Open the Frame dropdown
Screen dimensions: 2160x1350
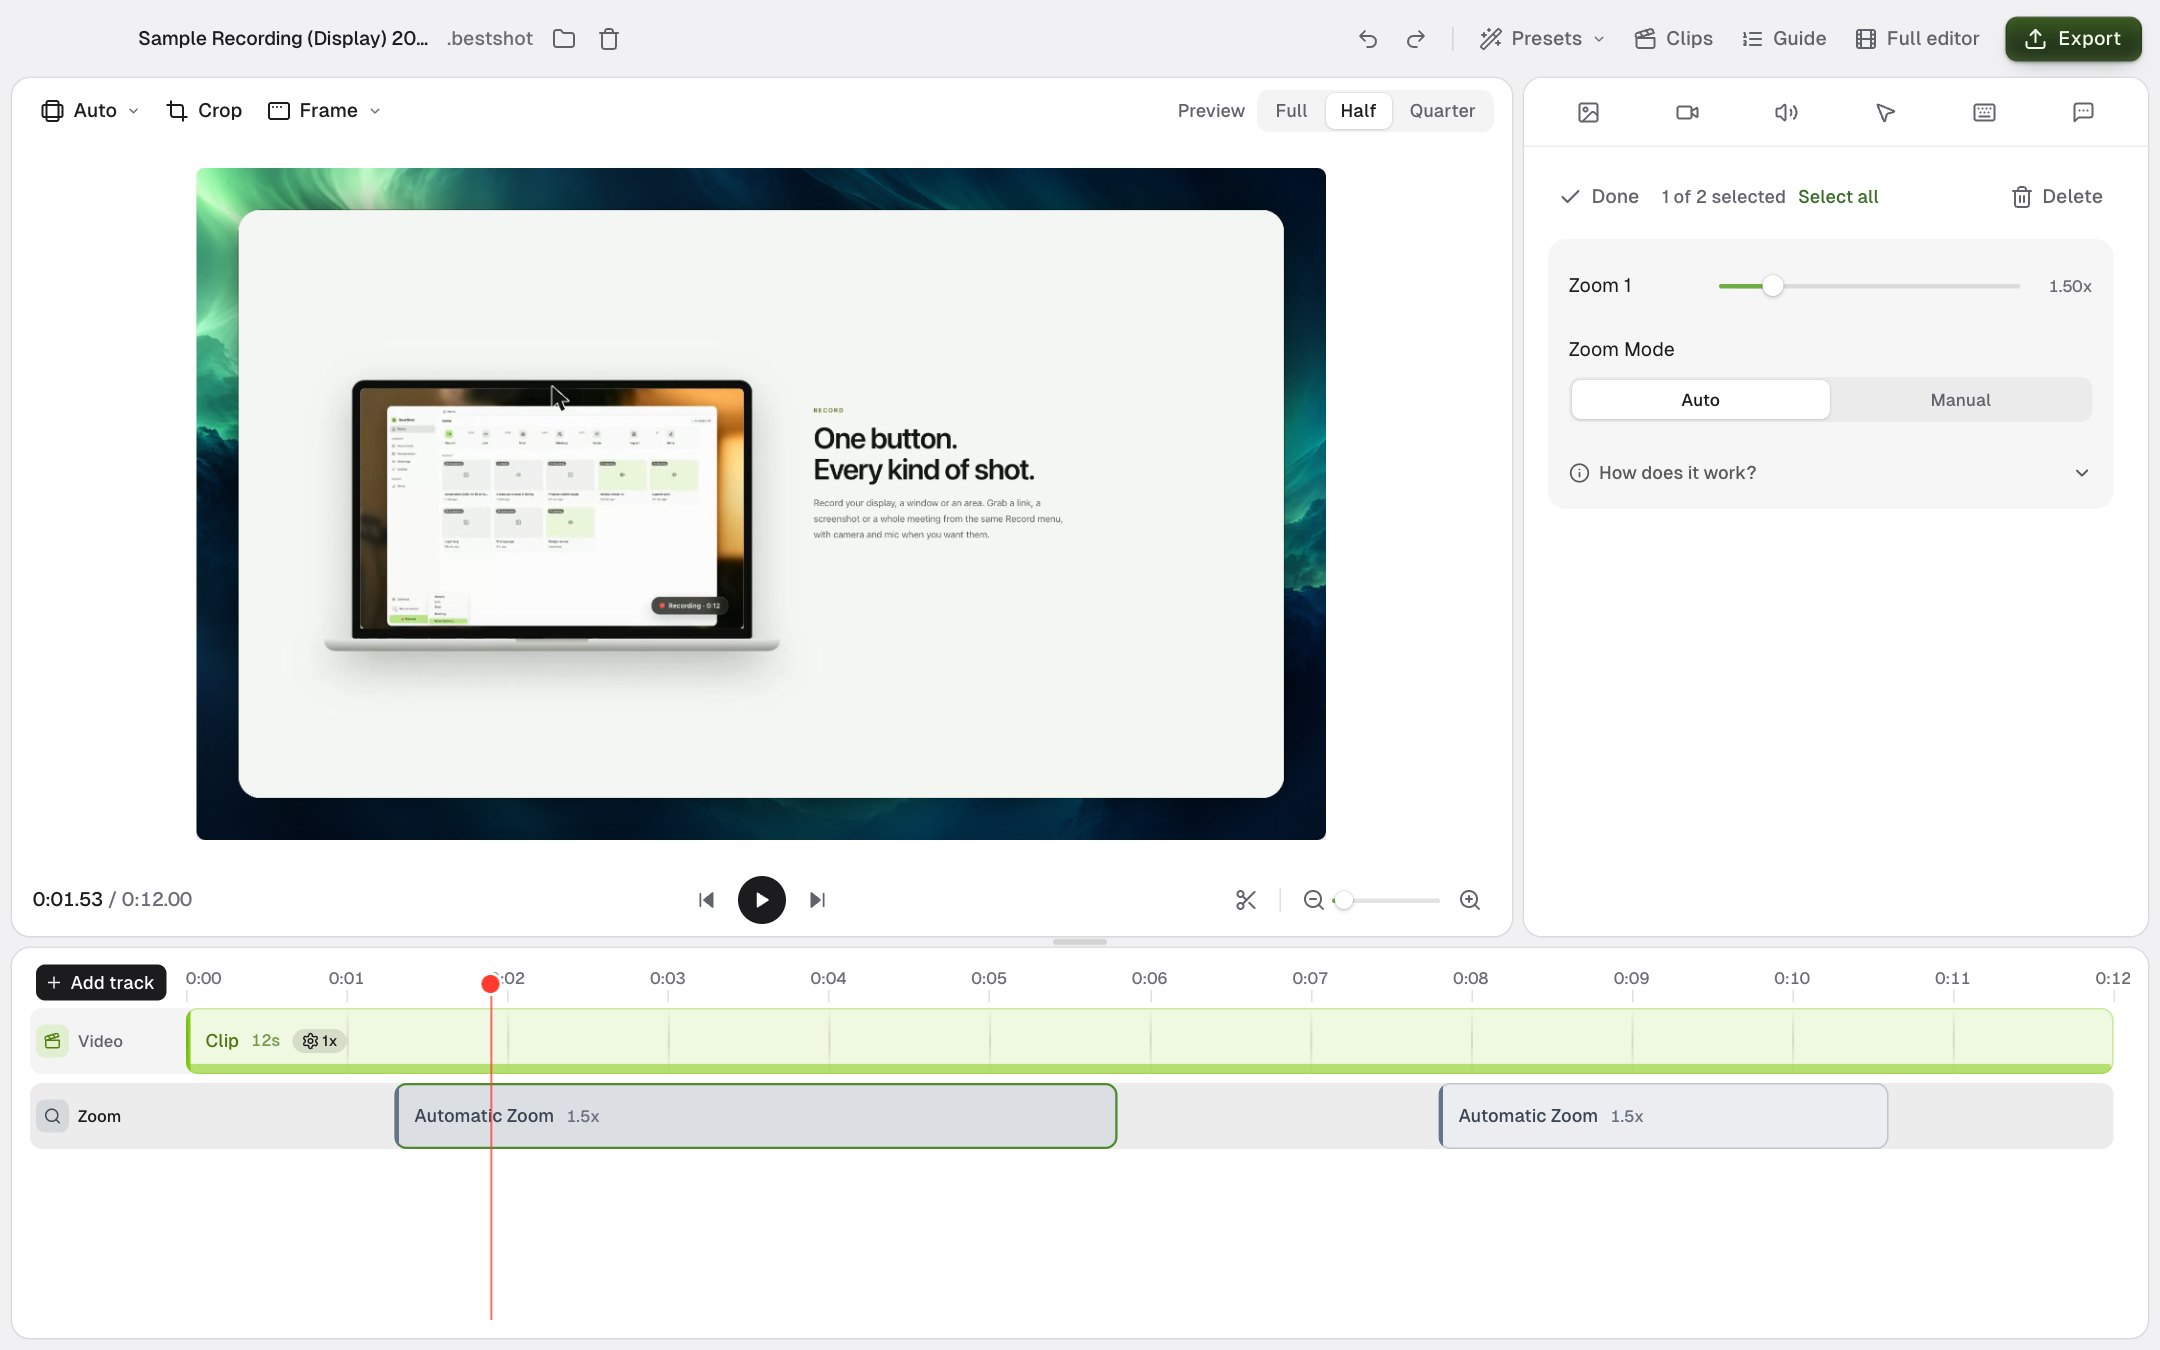(325, 111)
